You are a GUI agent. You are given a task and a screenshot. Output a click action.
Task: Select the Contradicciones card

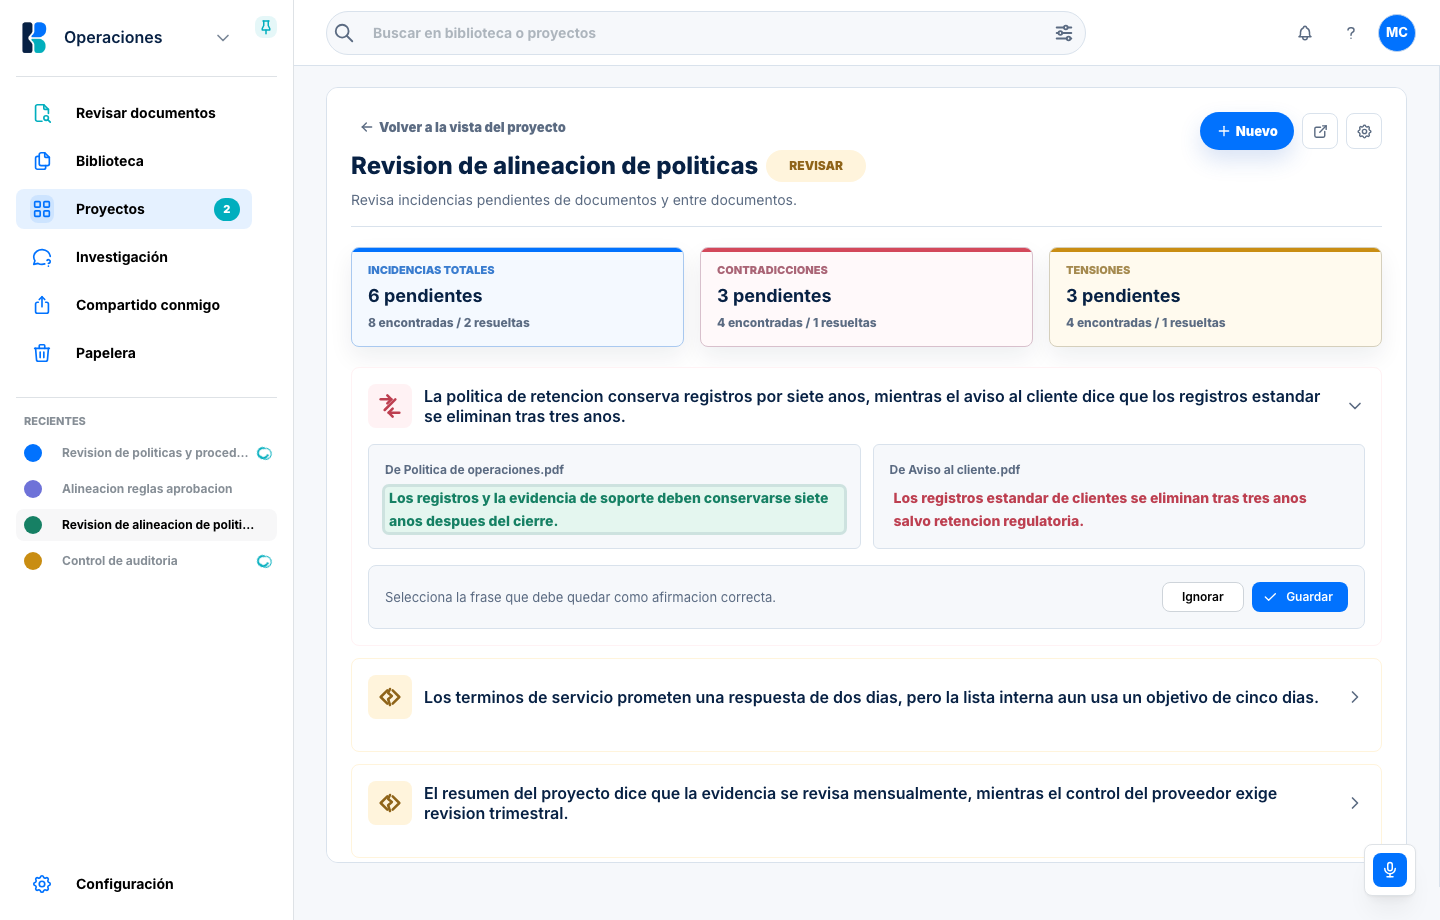tap(866, 297)
